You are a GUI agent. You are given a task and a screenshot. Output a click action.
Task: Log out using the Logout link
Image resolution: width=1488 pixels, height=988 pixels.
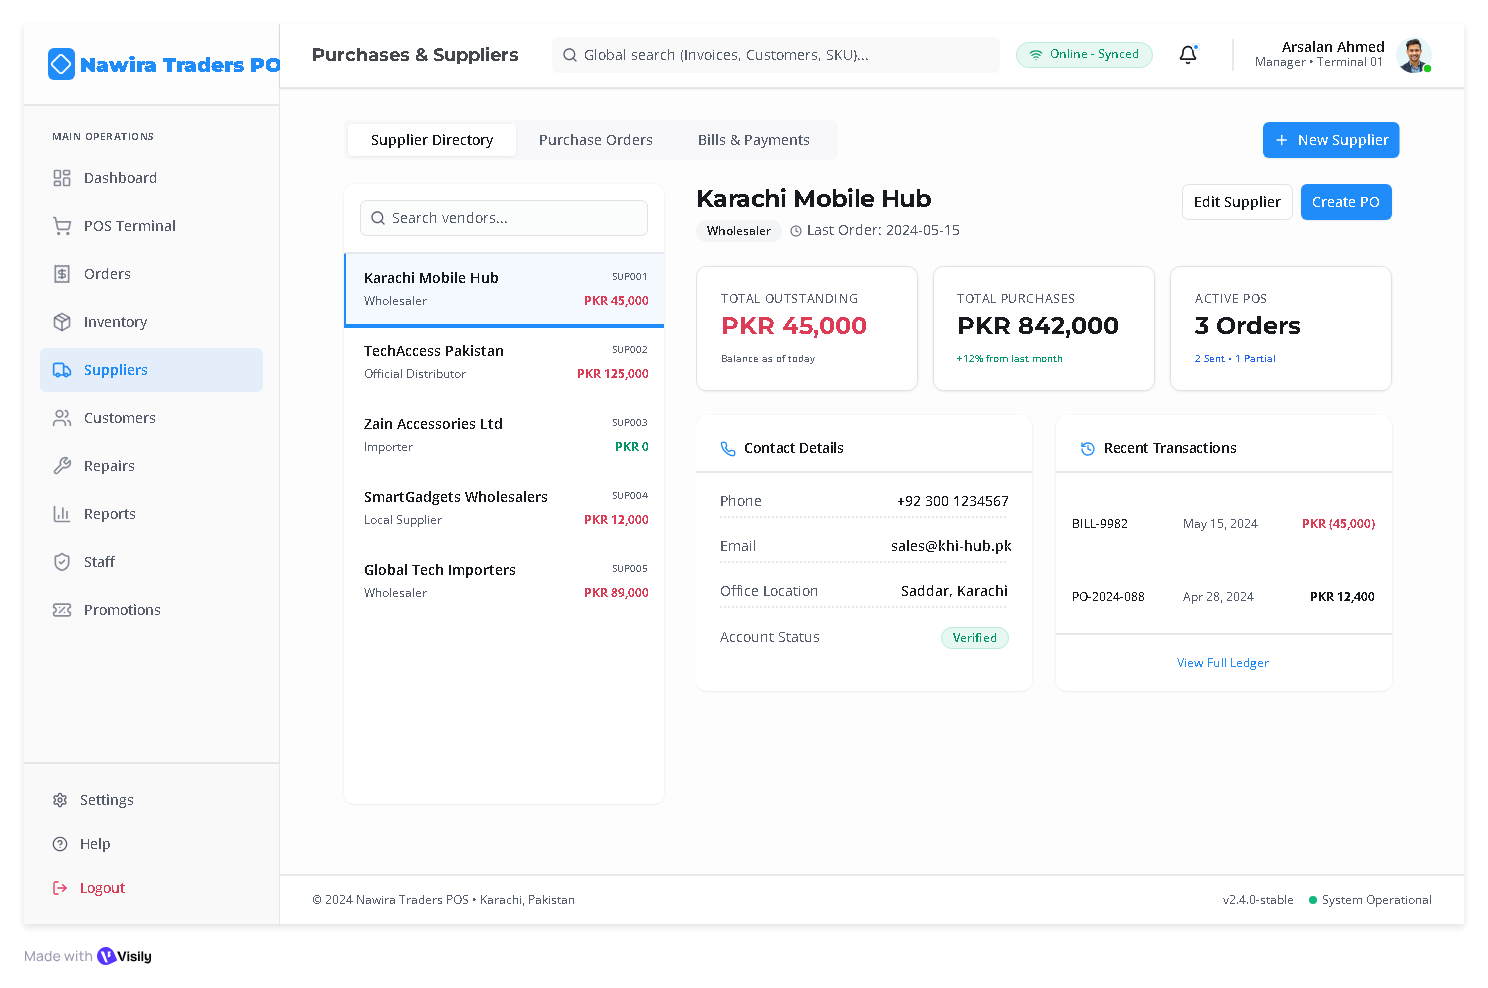tap(102, 888)
